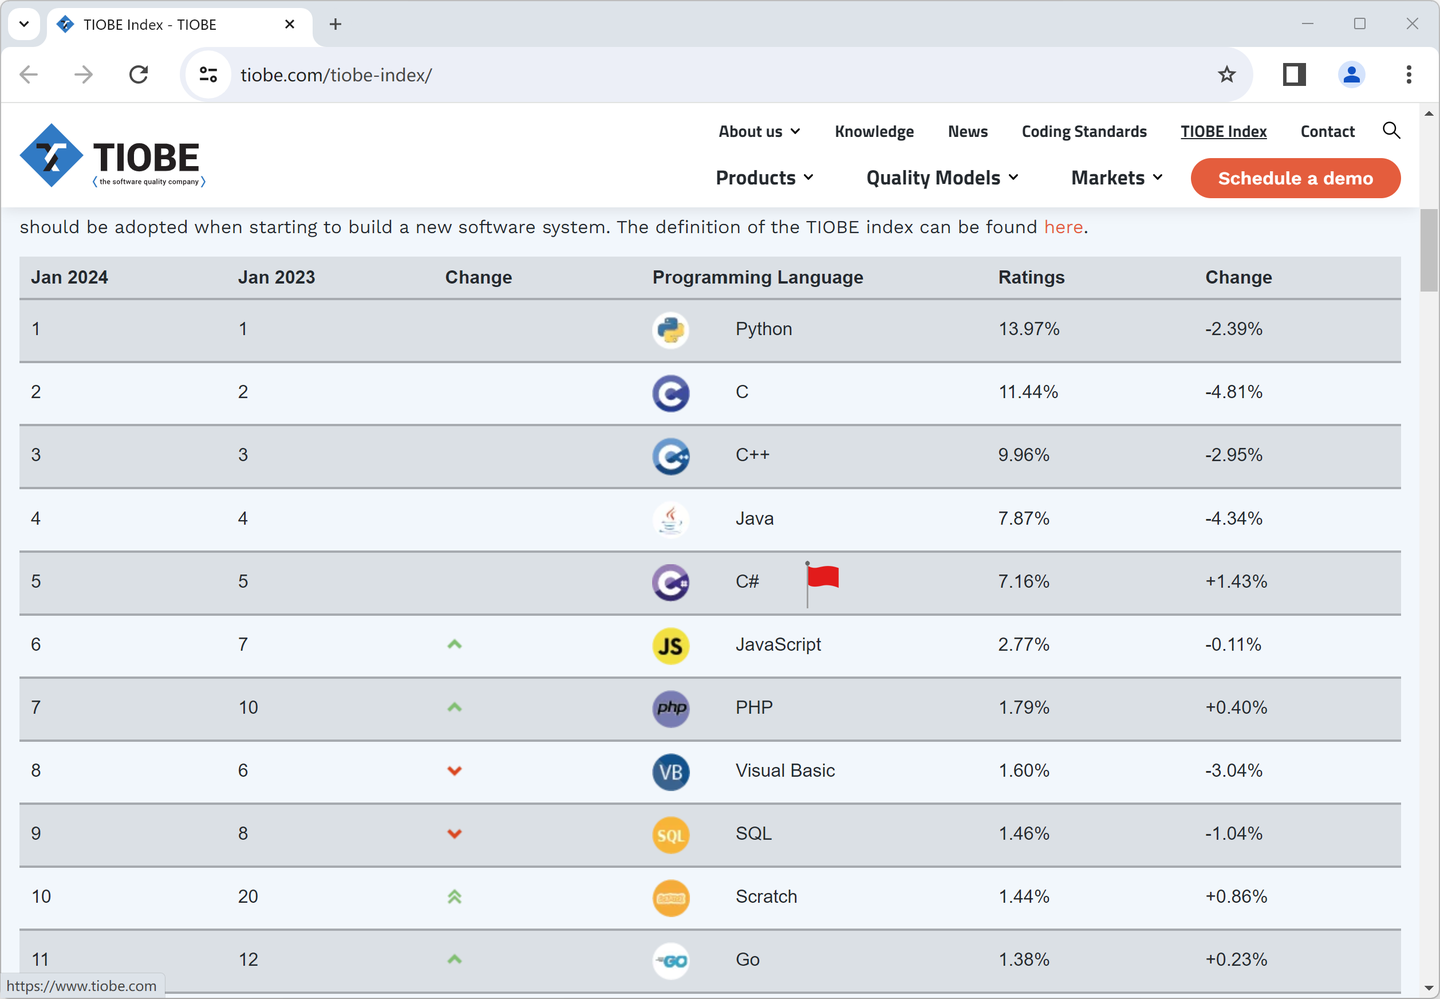Click the red flag next to C#
Viewport: 1440px width, 999px height.
[x=822, y=583]
